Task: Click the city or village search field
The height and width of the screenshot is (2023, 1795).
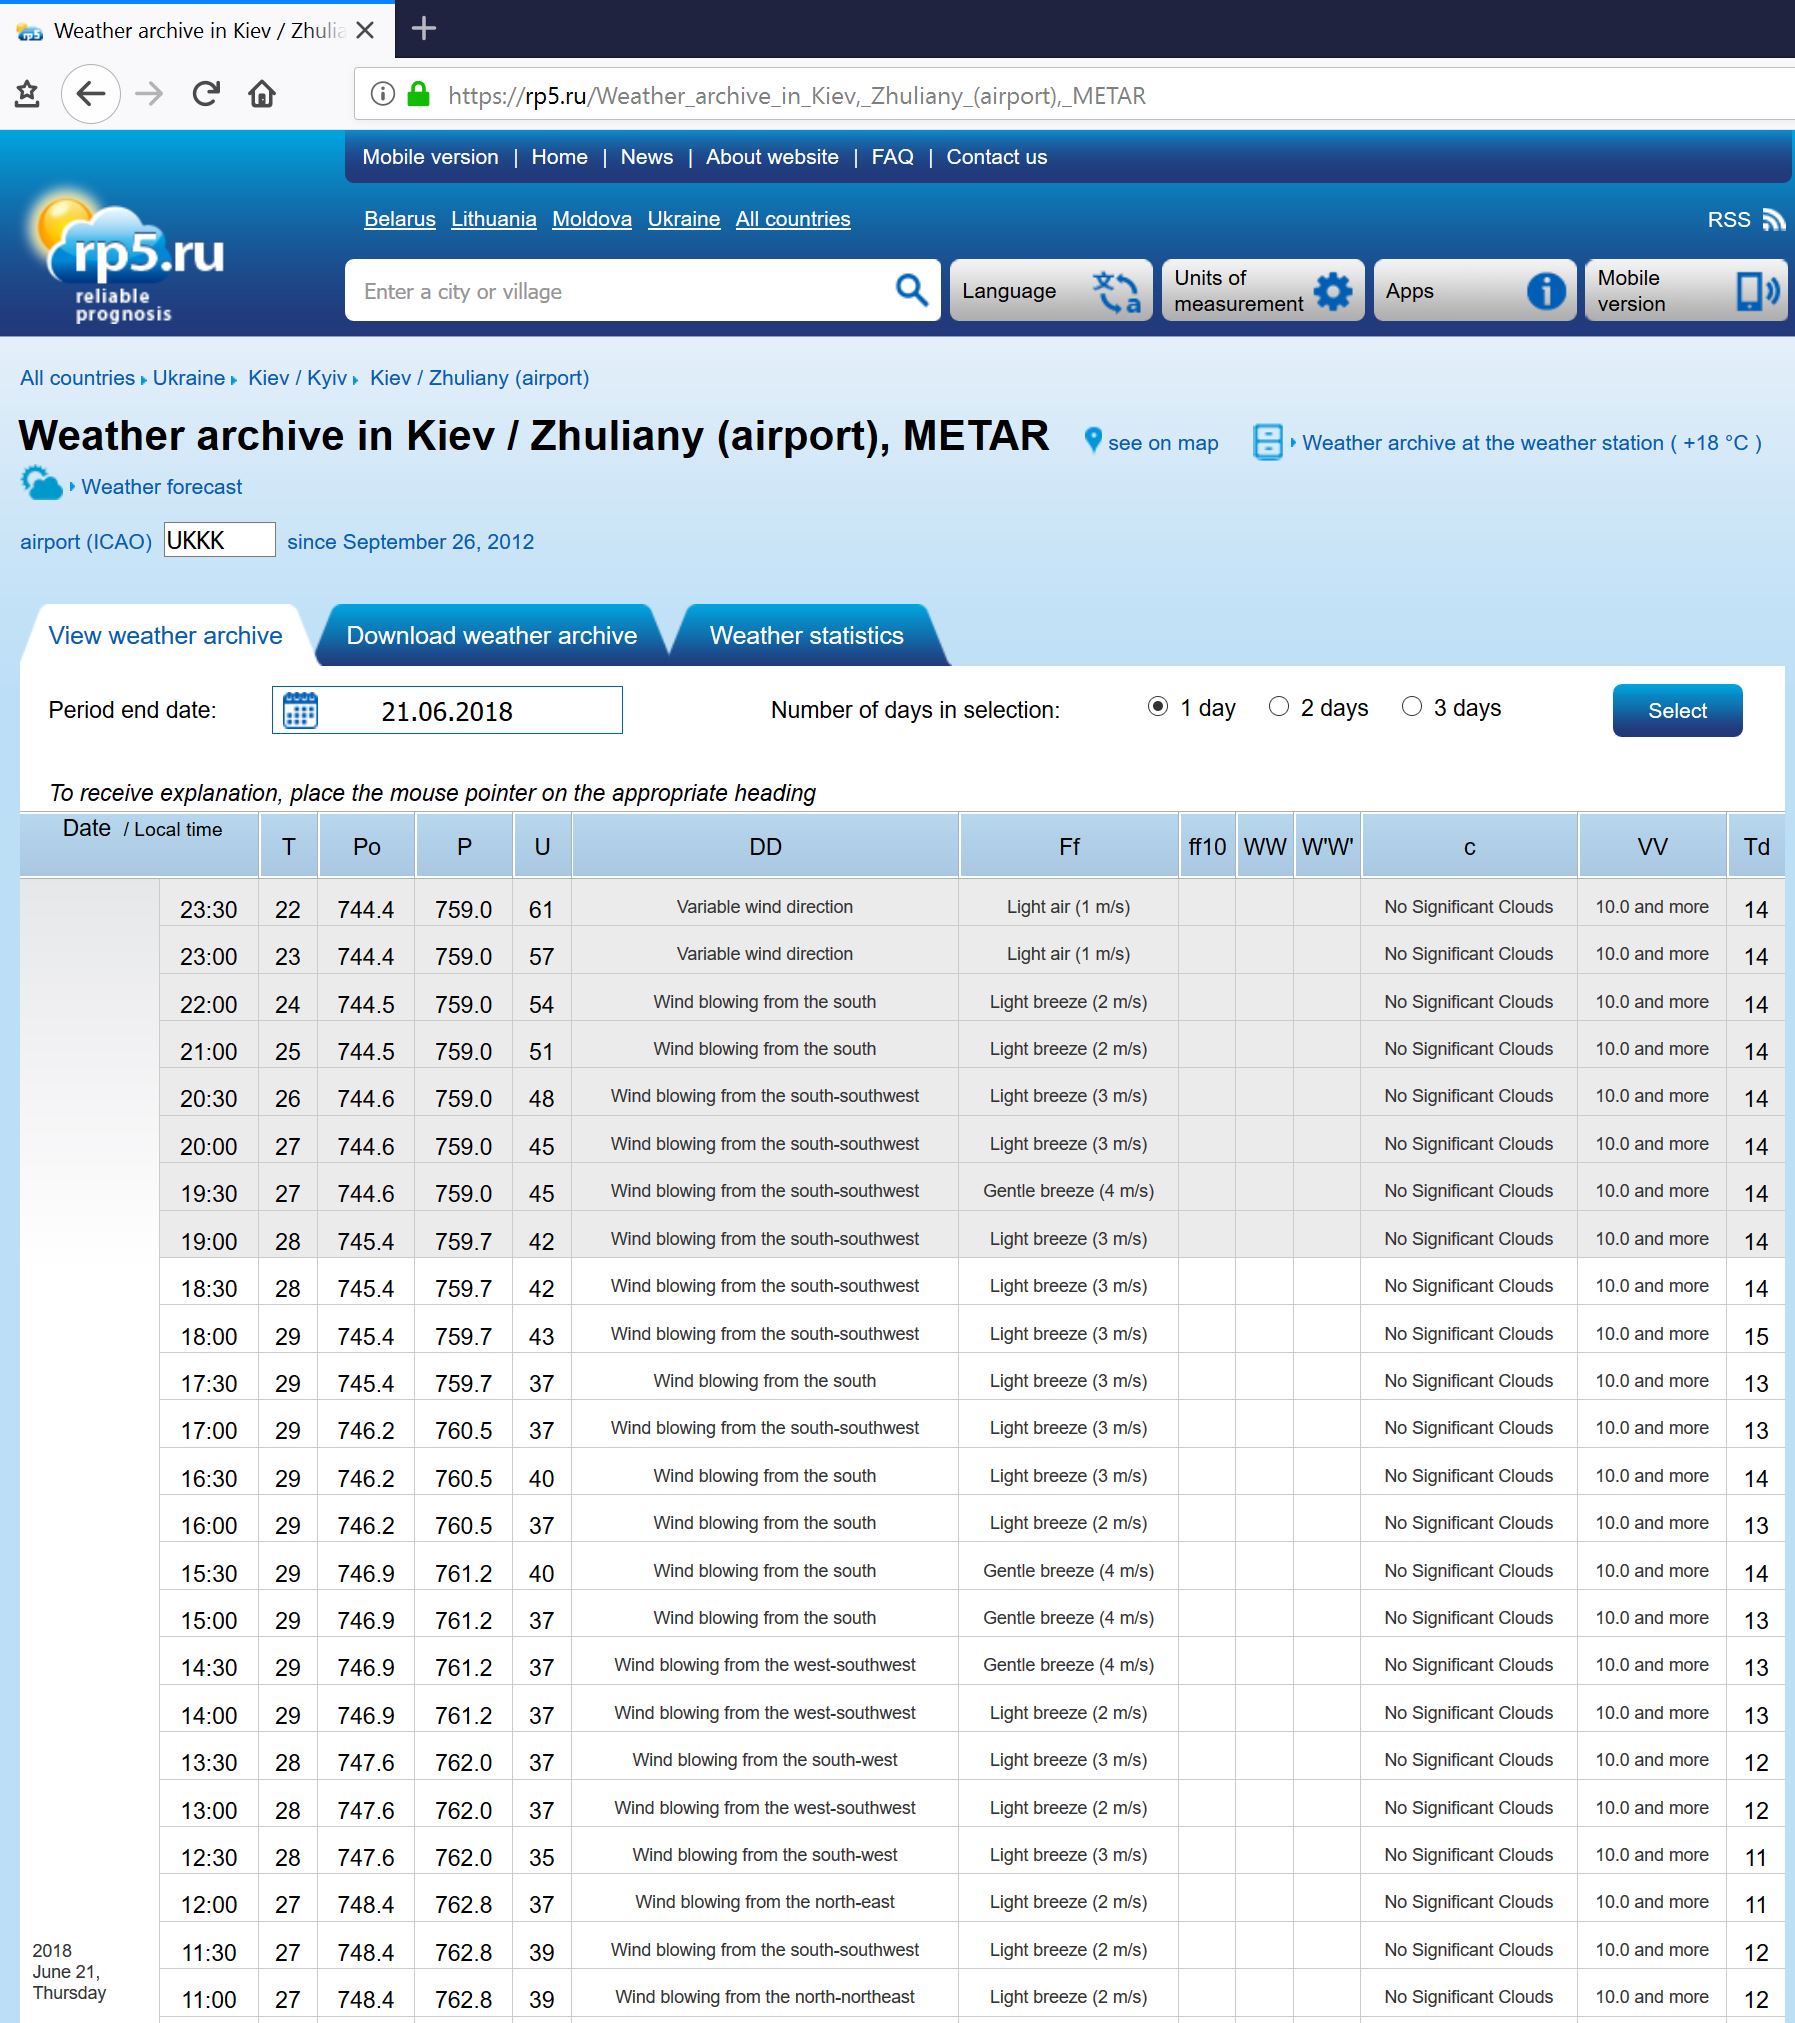Action: [620, 291]
